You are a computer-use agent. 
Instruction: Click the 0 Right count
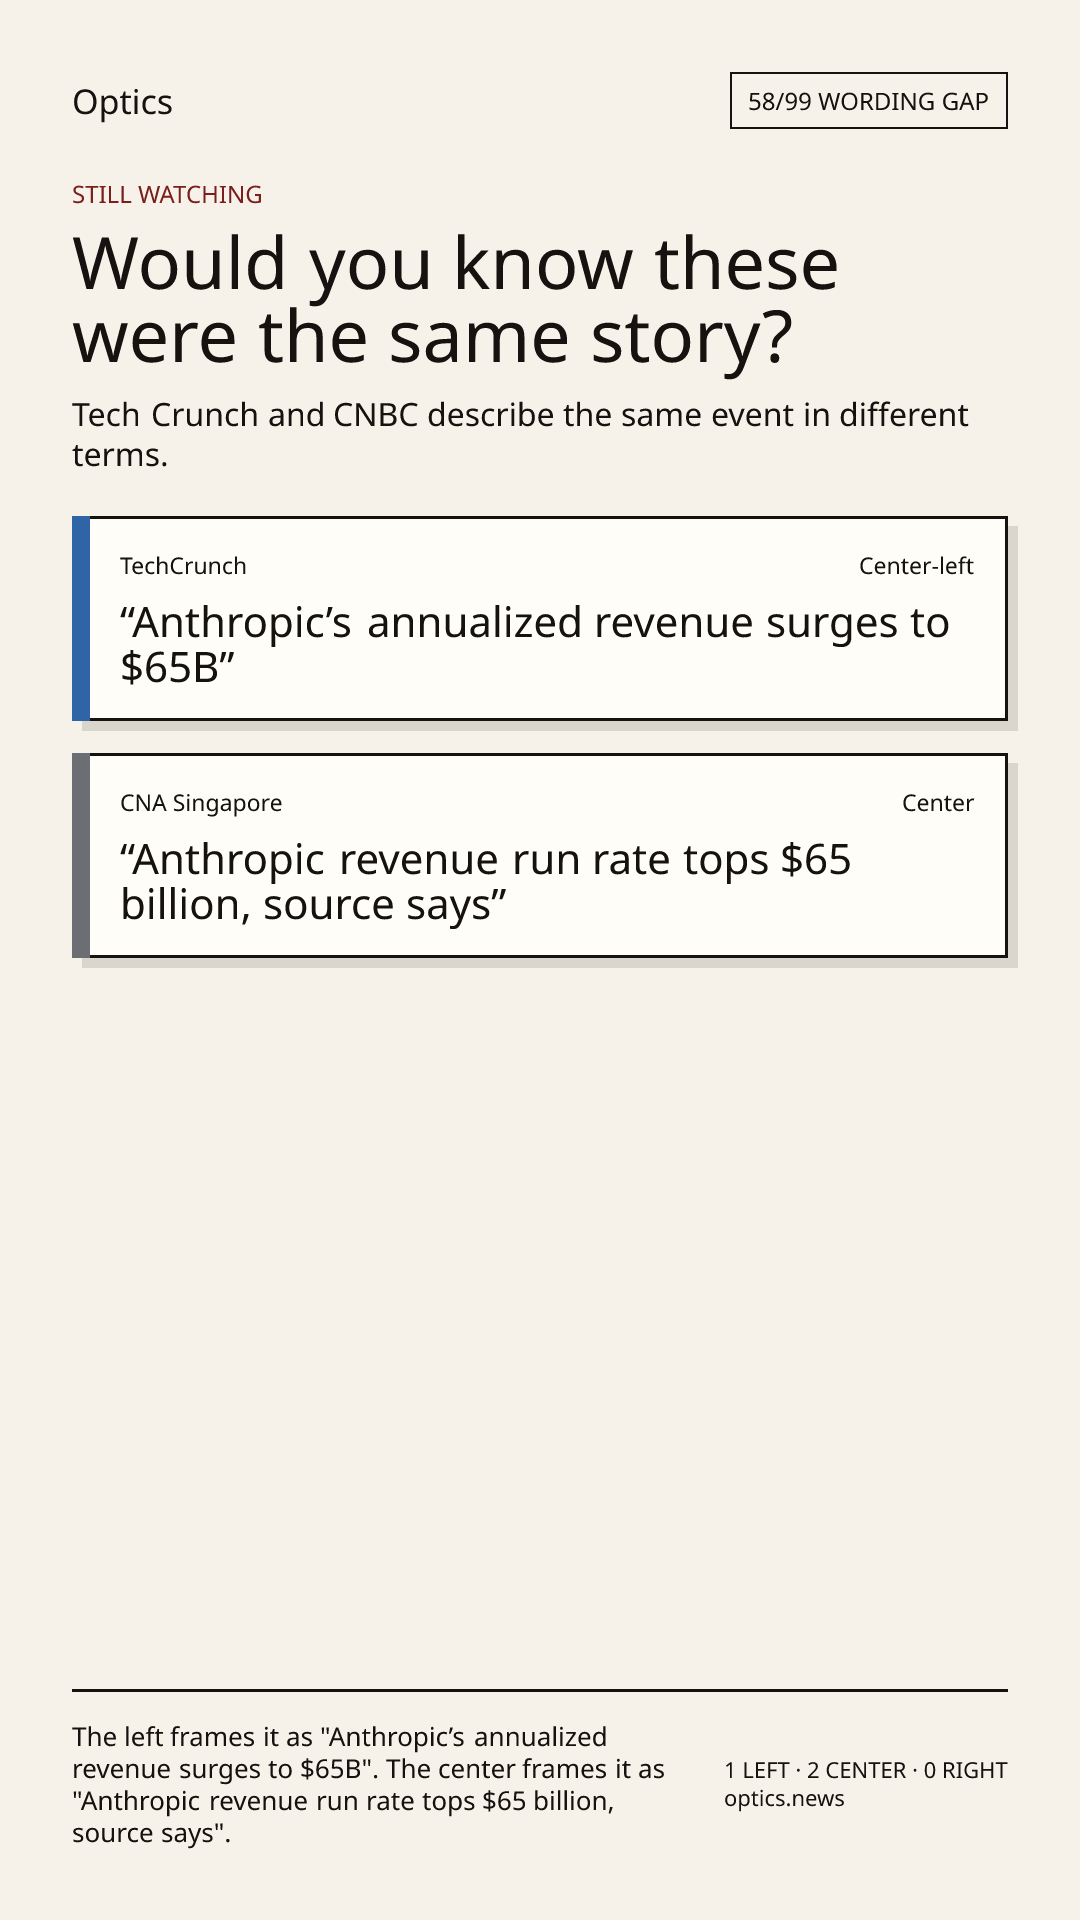click(965, 1771)
